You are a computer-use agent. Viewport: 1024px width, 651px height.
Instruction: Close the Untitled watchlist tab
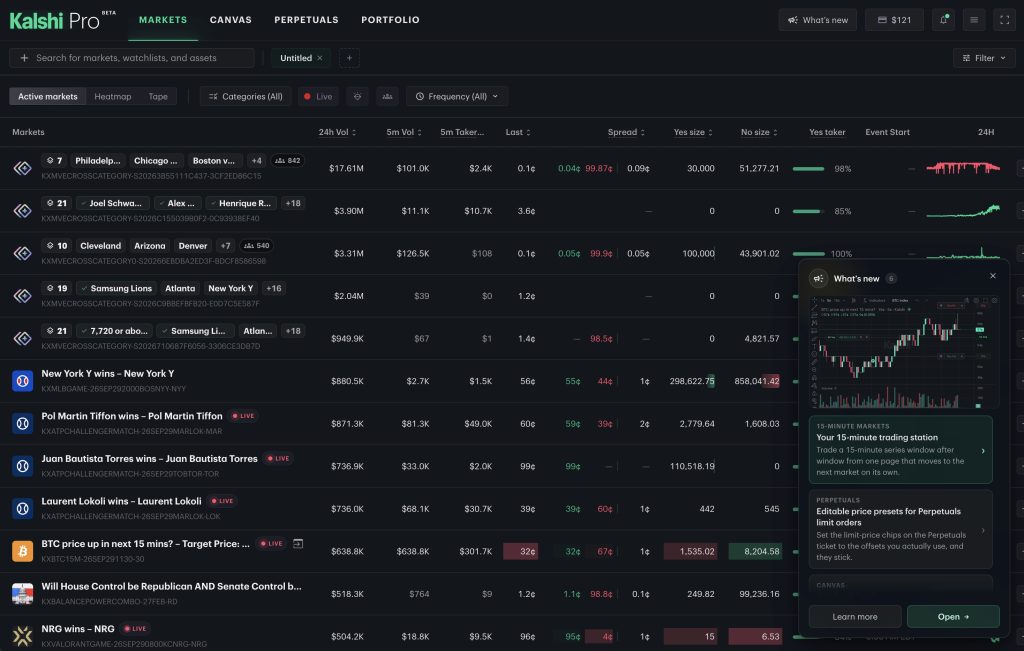(320, 58)
